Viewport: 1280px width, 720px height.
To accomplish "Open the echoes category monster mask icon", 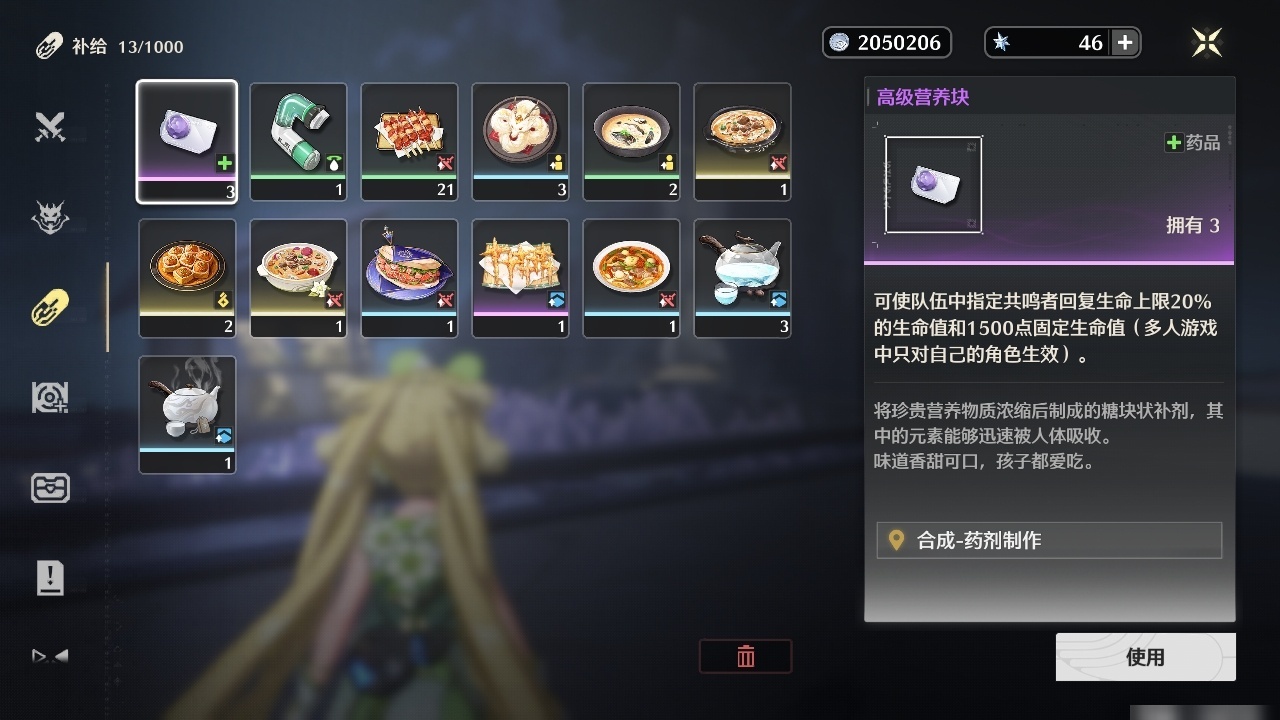I will pos(50,217).
